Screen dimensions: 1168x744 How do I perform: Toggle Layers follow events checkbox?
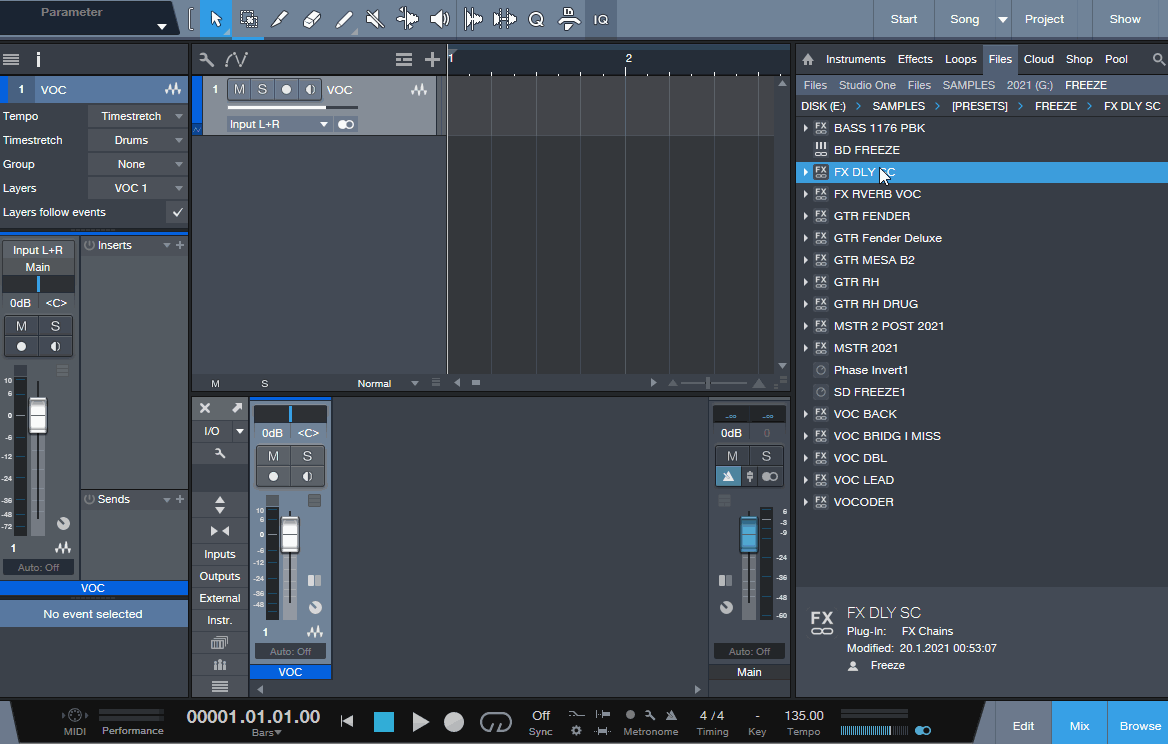177,212
